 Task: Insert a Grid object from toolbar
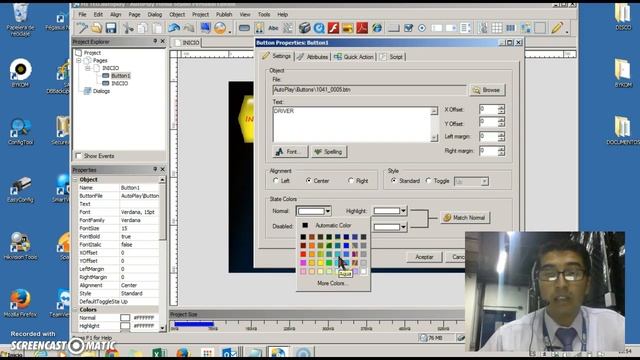pyautogui.click(x=497, y=28)
